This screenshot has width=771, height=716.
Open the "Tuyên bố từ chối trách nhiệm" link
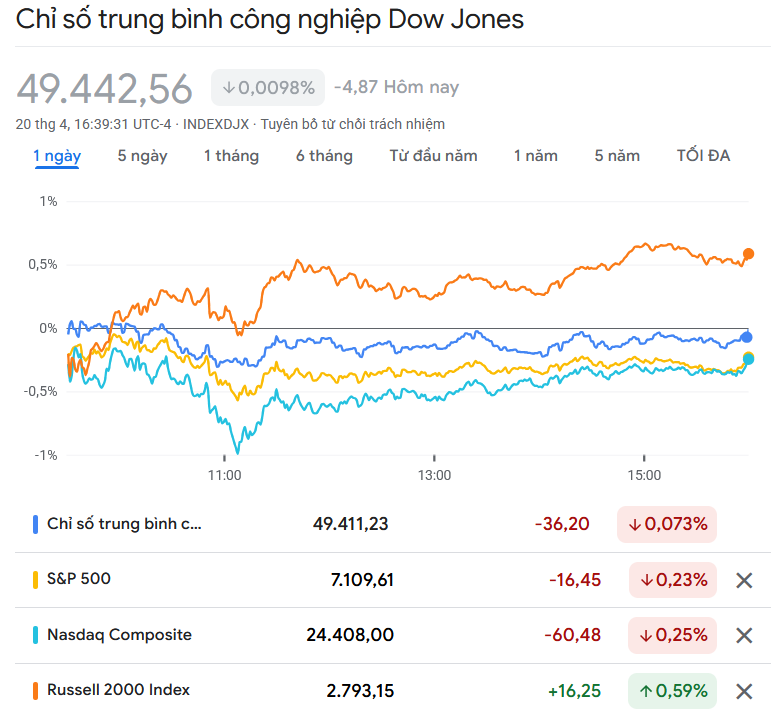click(x=353, y=124)
